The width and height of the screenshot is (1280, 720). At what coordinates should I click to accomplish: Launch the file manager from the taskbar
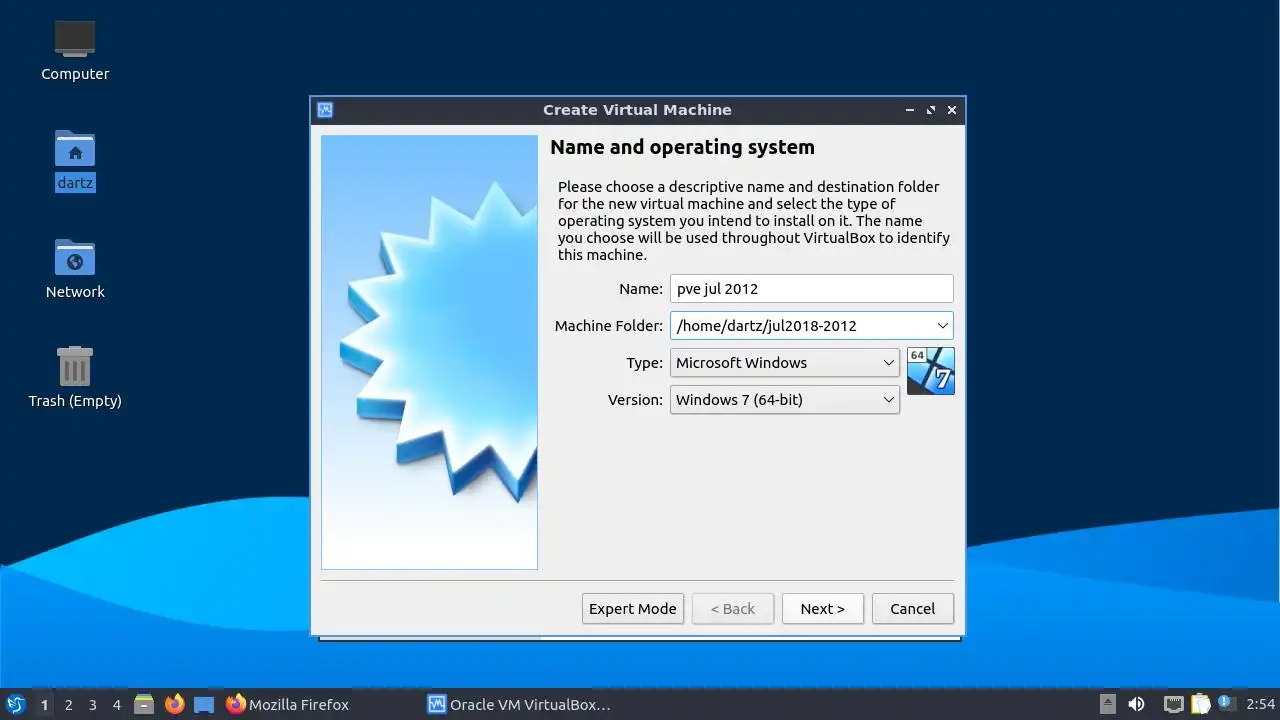click(x=144, y=704)
